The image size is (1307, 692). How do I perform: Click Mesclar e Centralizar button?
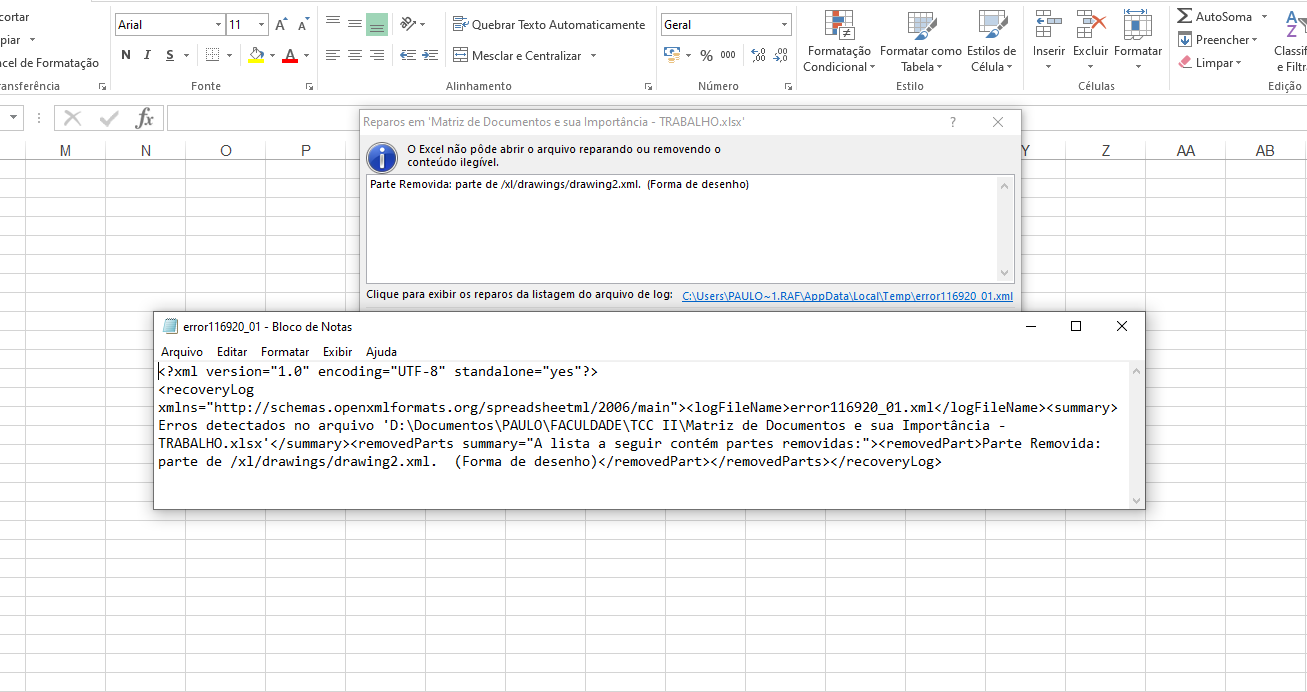coord(517,56)
